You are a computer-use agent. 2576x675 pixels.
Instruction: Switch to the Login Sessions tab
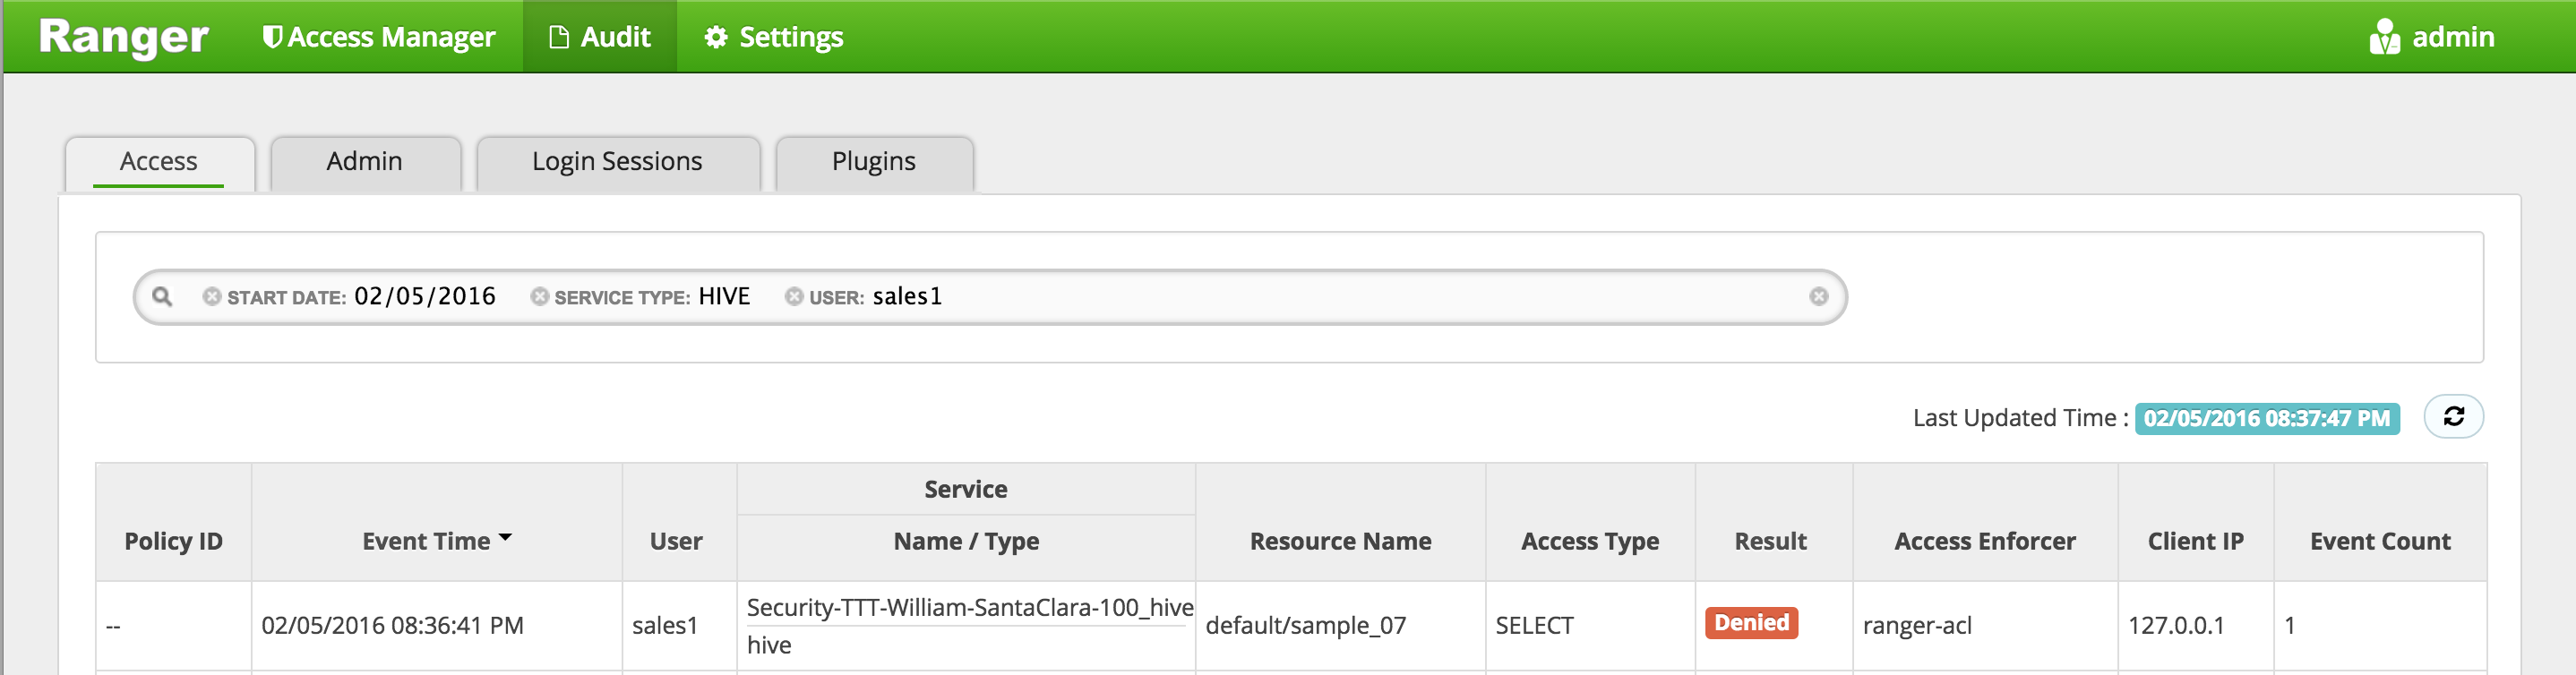618,161
